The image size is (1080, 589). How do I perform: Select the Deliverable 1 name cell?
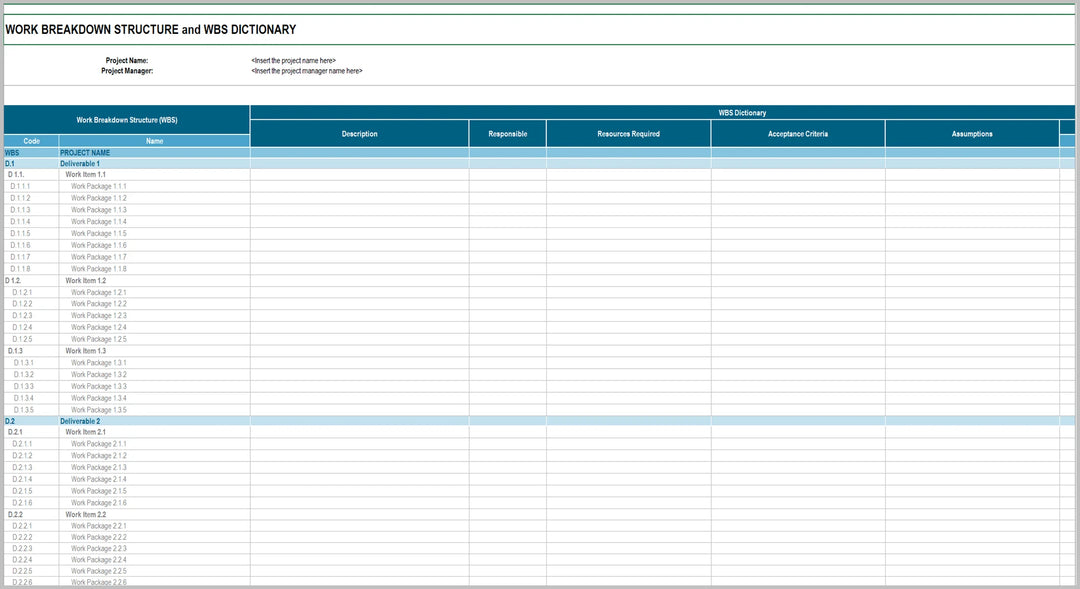click(x=80, y=163)
